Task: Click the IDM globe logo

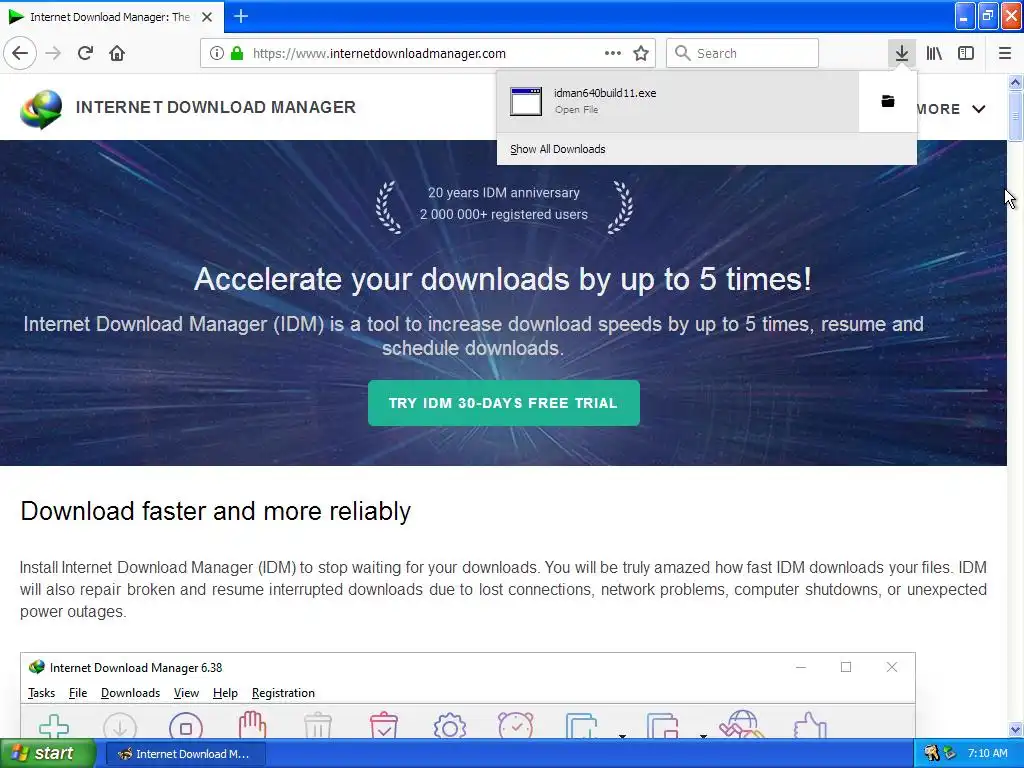Action: coord(41,108)
